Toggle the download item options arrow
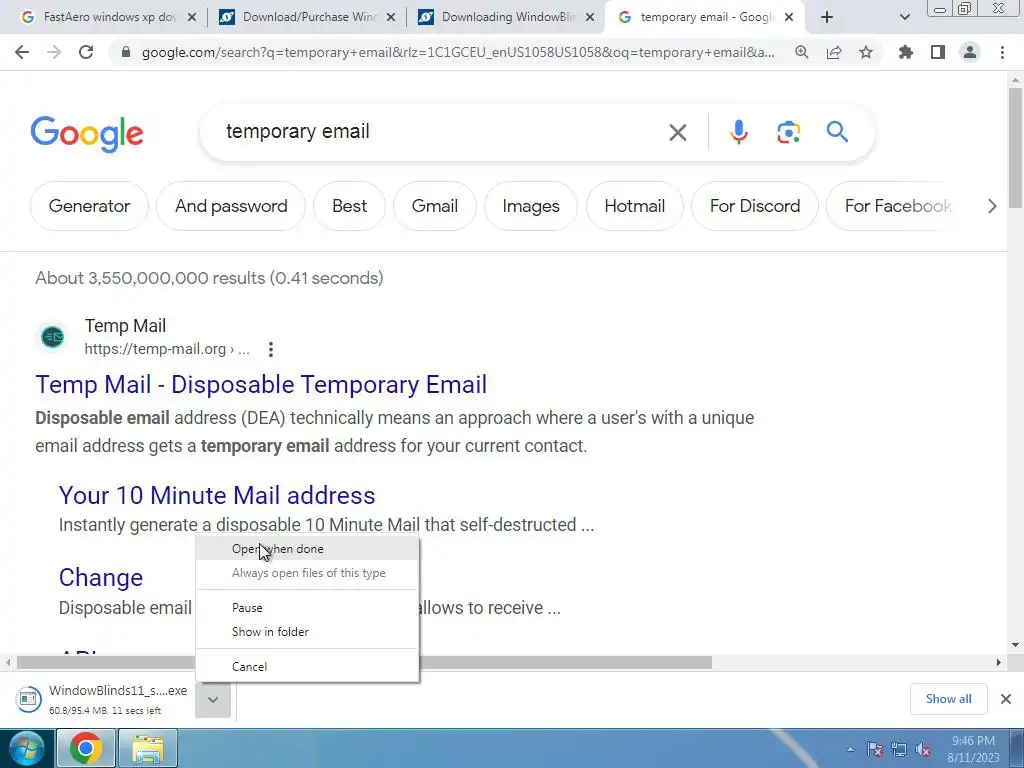Viewport: 1024px width, 768px height. click(x=213, y=699)
